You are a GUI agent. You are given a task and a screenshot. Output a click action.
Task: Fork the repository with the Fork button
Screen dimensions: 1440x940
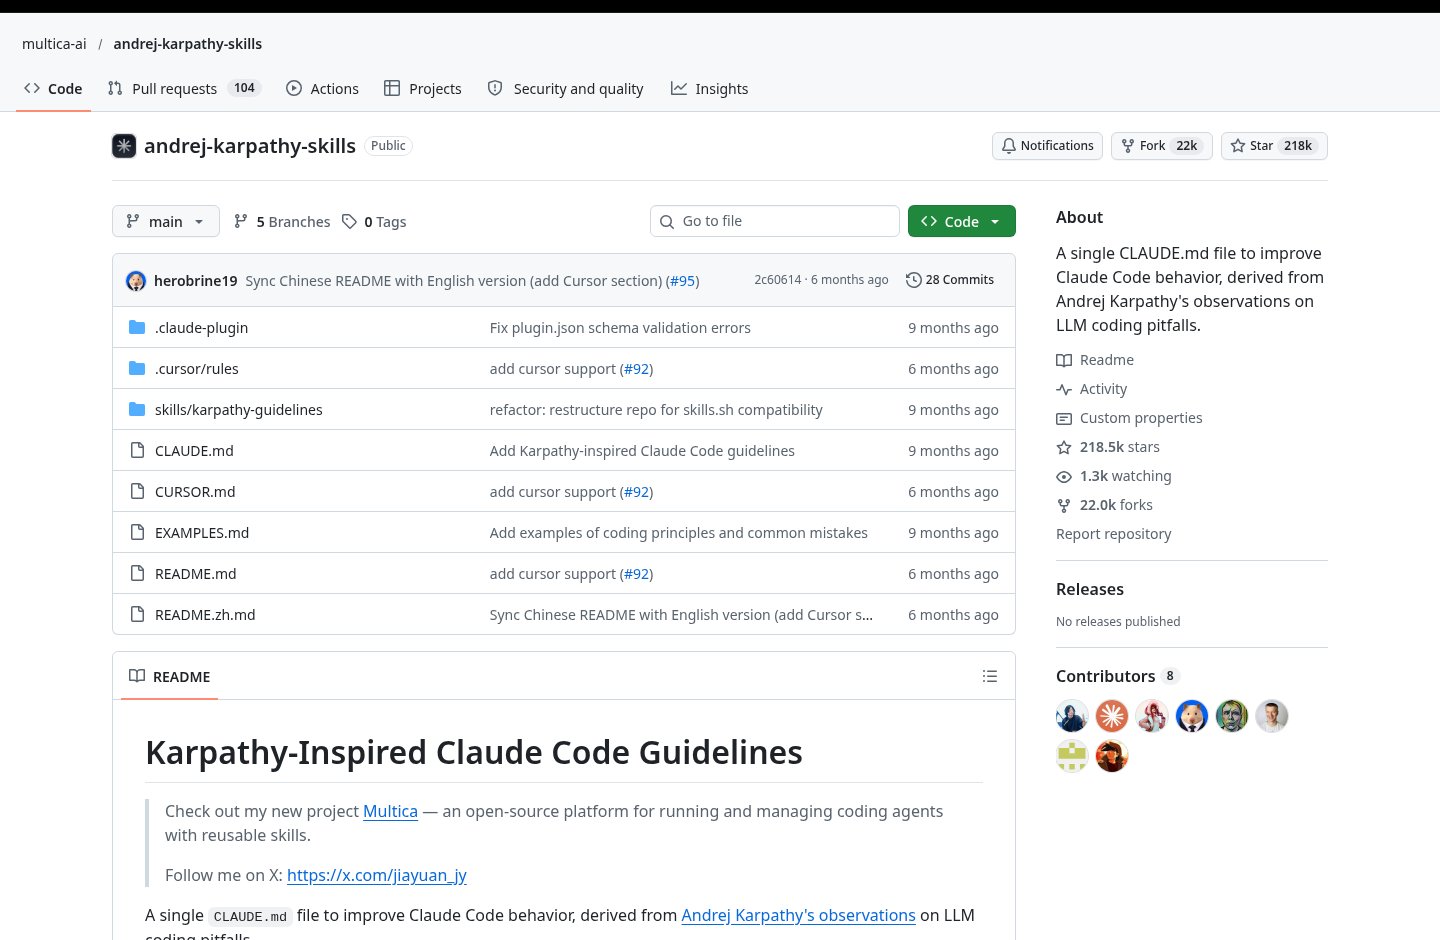(1162, 146)
